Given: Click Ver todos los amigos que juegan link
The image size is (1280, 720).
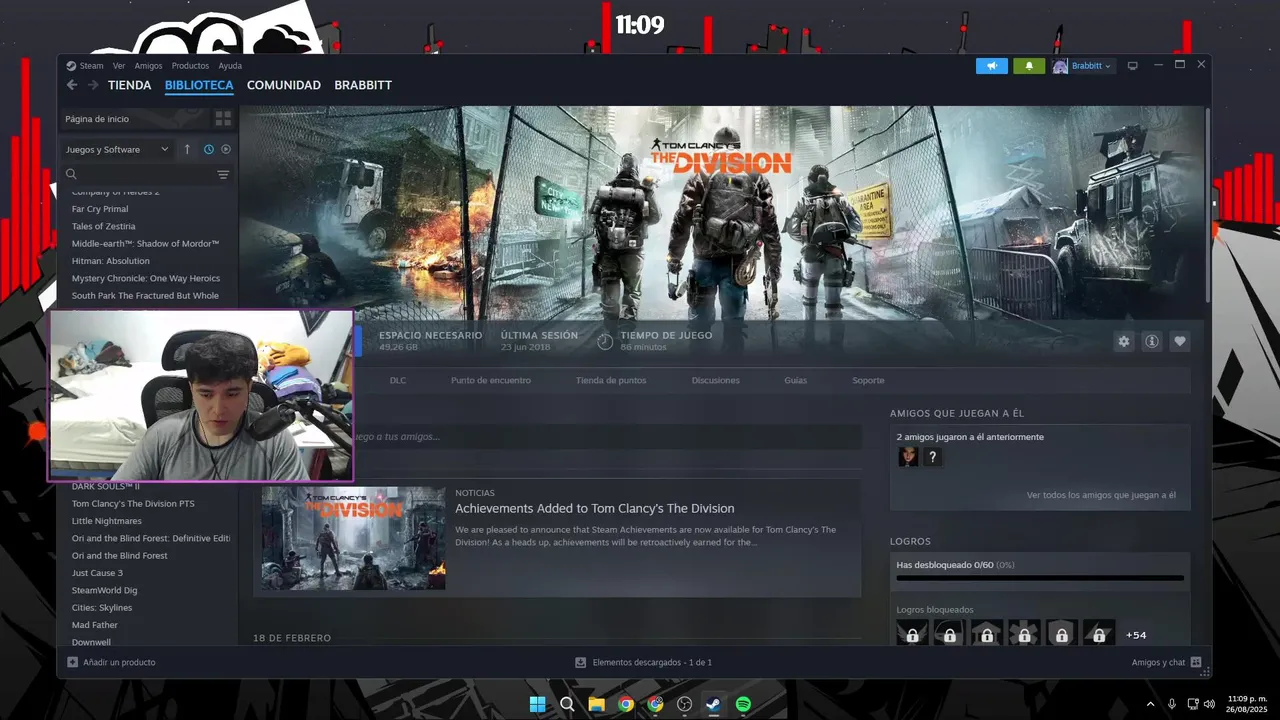Looking at the screenshot, I should 1101,495.
